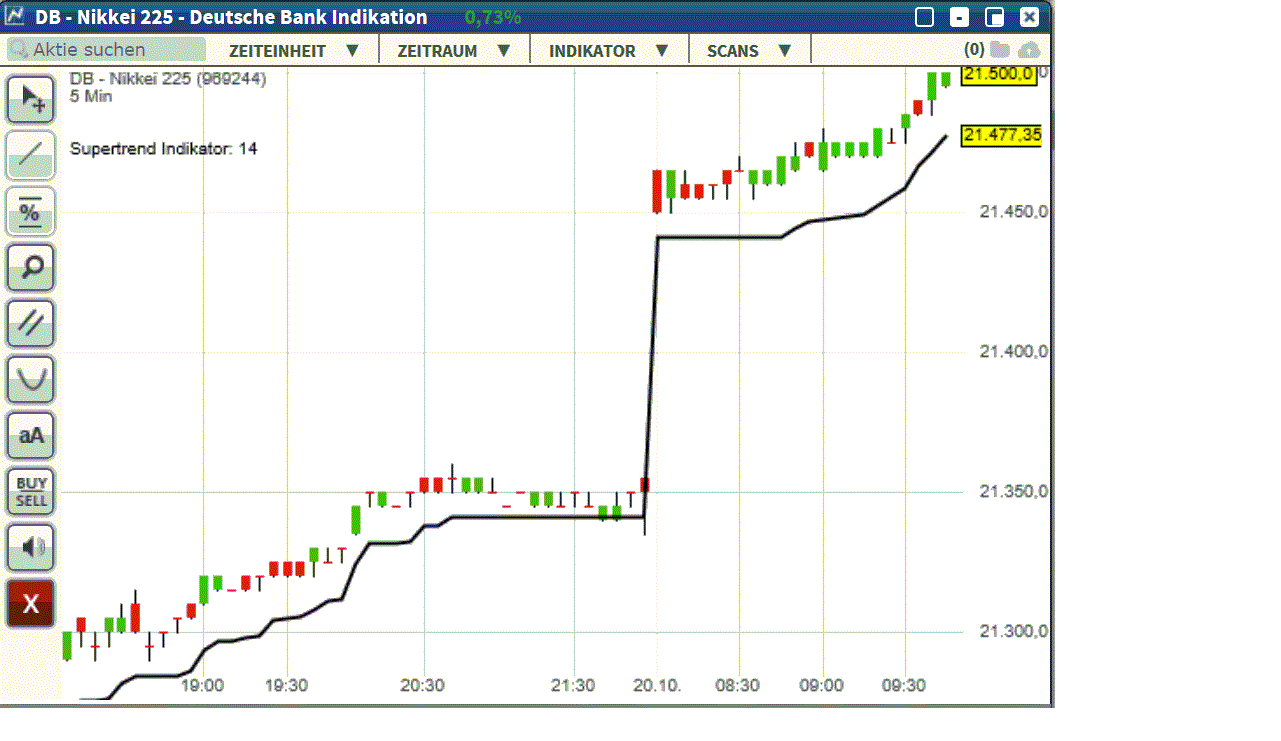Toggle the speaker sound alert button
The width and height of the screenshot is (1281, 741).
[x=31, y=547]
